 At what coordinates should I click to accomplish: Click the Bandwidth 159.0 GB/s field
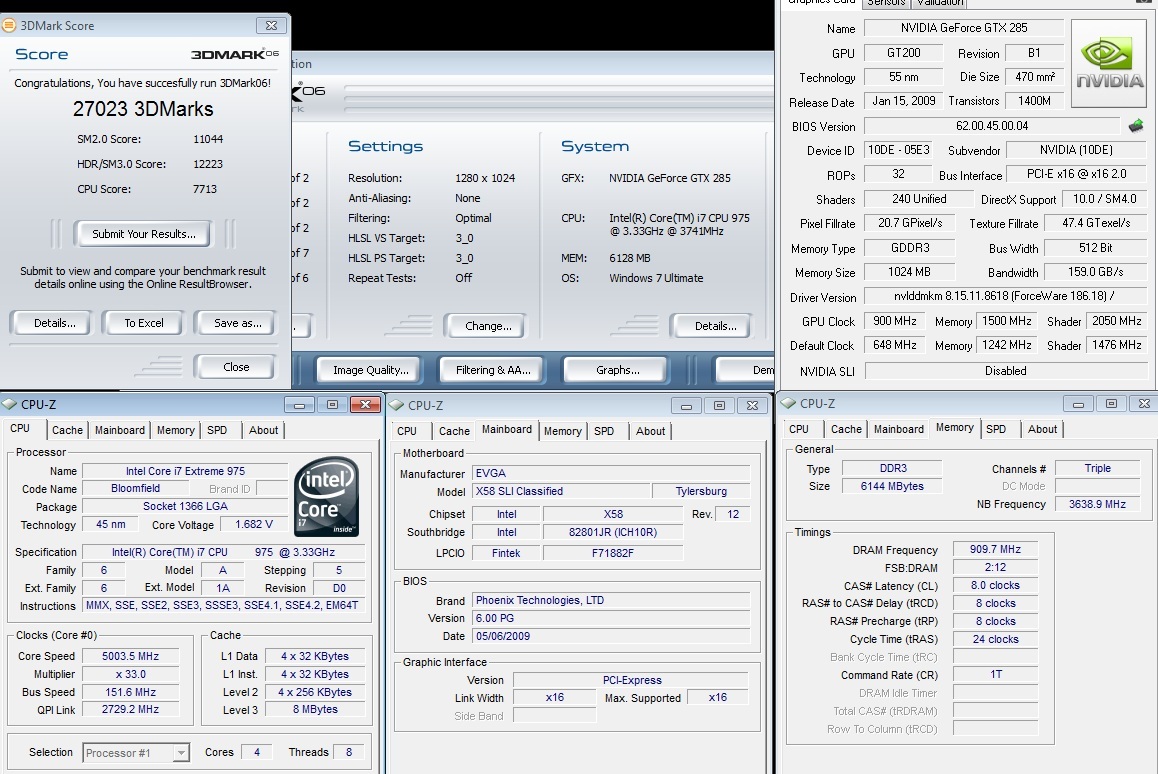click(x=1095, y=272)
